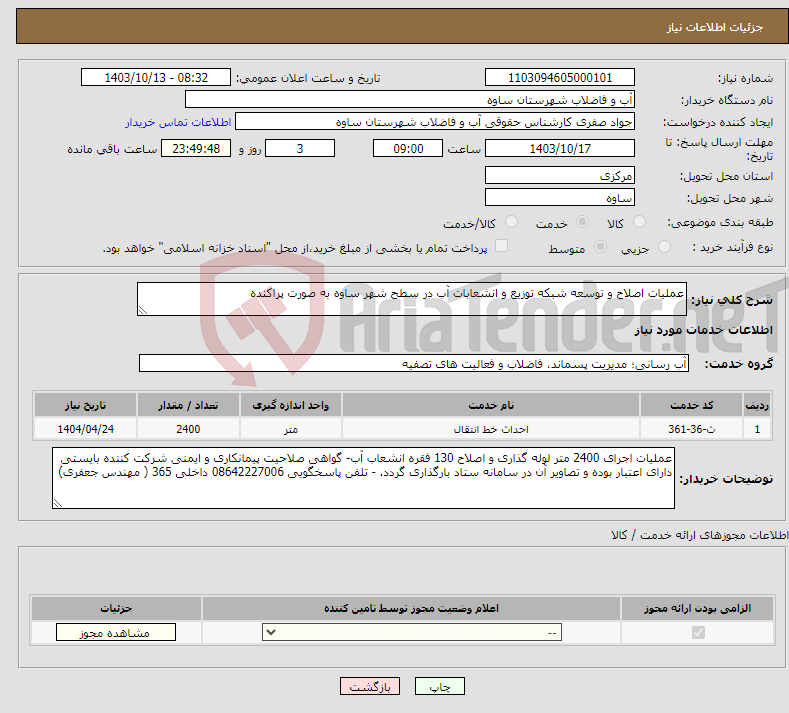Click the buyer organization name field
The image size is (789, 713).
point(410,99)
